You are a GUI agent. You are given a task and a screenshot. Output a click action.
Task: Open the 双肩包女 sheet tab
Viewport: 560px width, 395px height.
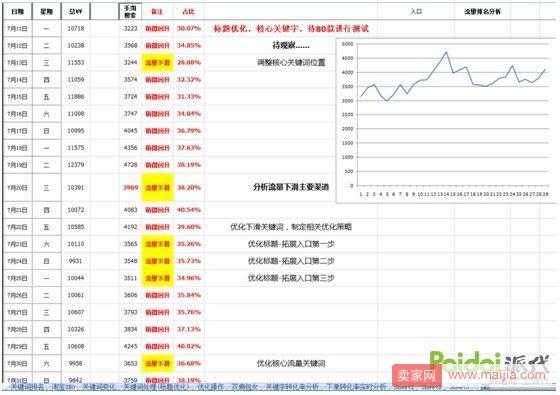[x=245, y=387]
